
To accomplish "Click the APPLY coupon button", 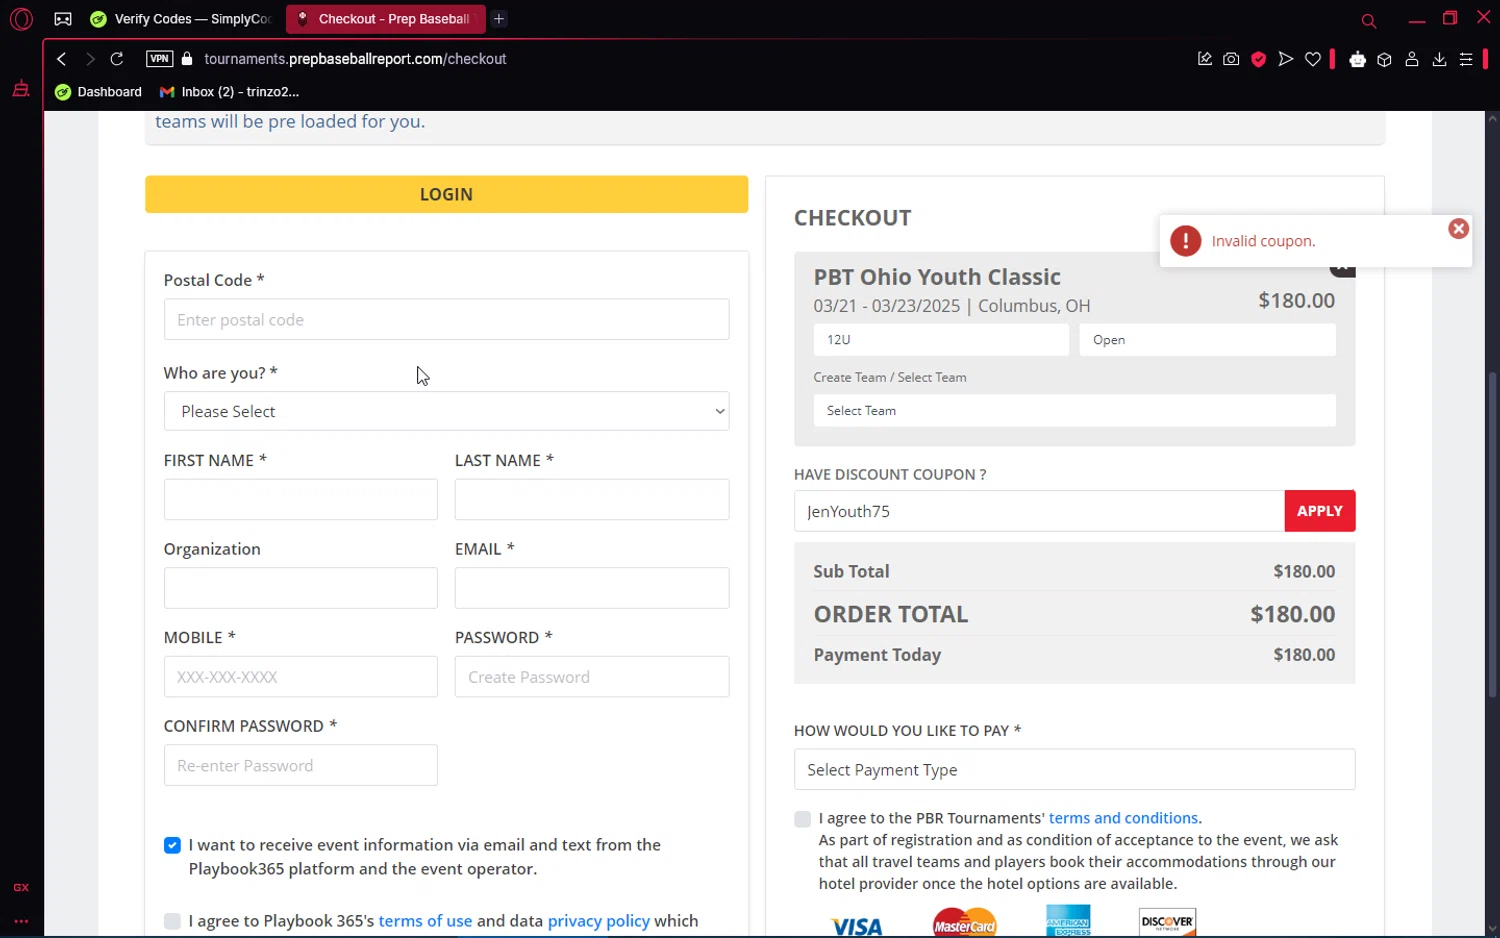I will click(1320, 511).
